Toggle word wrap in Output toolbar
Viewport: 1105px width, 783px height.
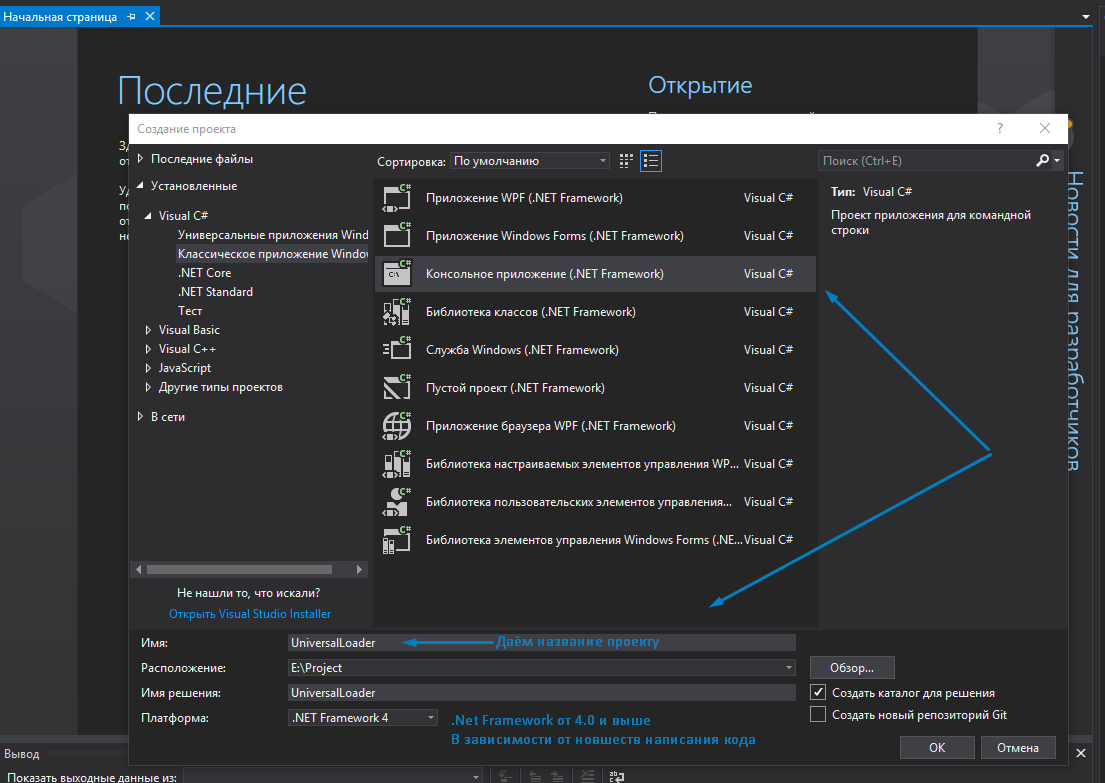click(617, 776)
